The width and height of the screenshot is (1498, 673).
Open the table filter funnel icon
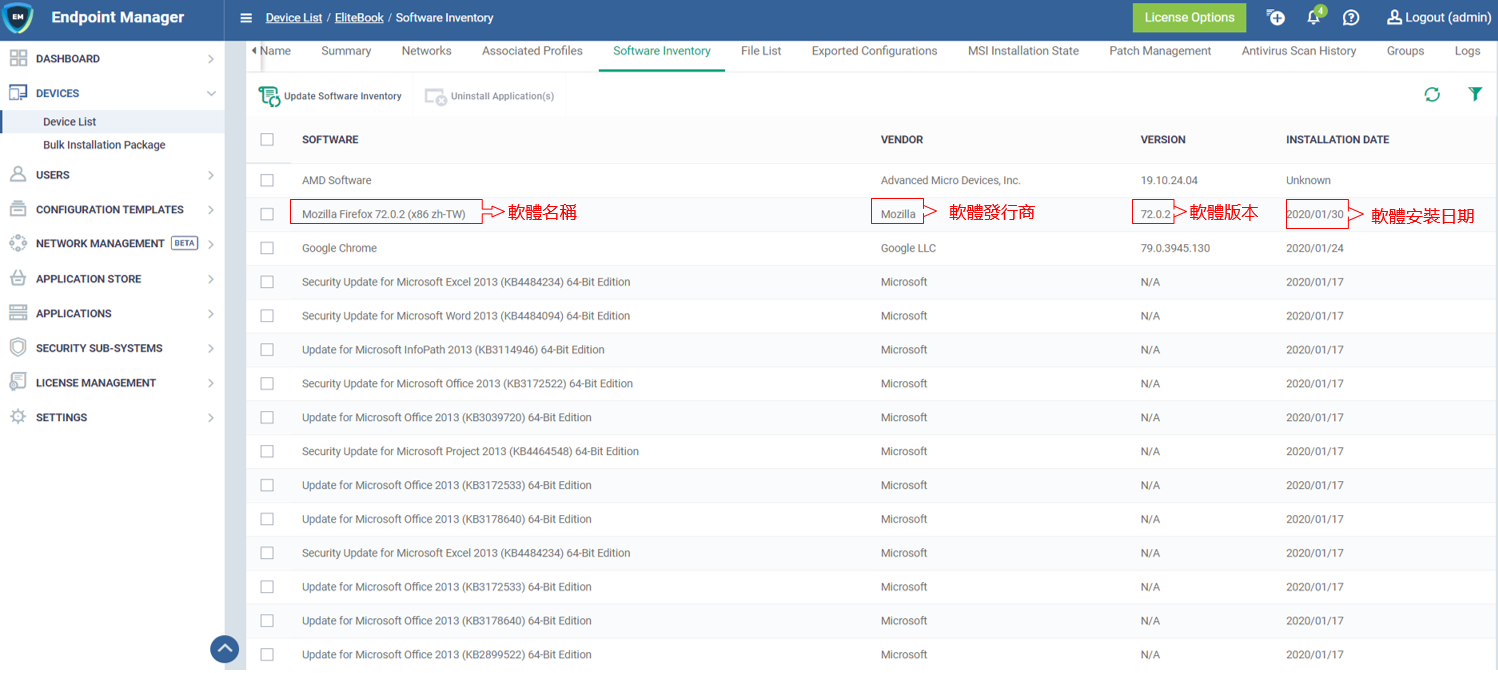tap(1475, 94)
